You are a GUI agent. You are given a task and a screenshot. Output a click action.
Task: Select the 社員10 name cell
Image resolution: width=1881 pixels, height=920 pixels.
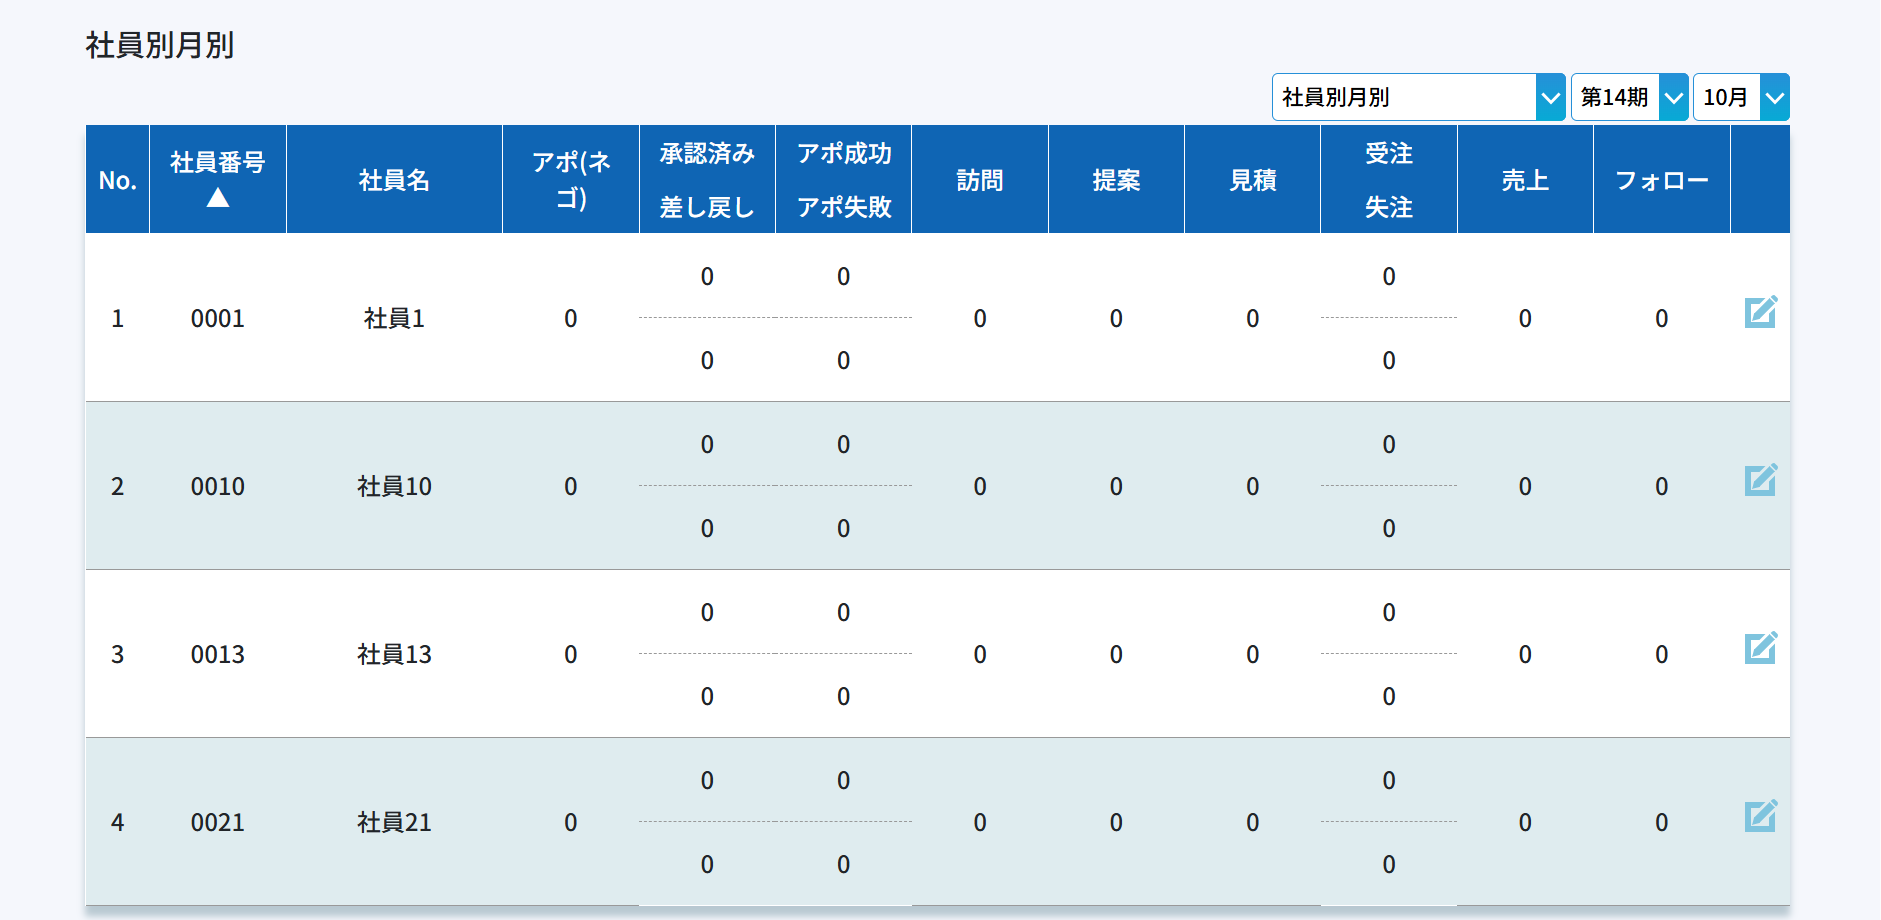tap(394, 487)
